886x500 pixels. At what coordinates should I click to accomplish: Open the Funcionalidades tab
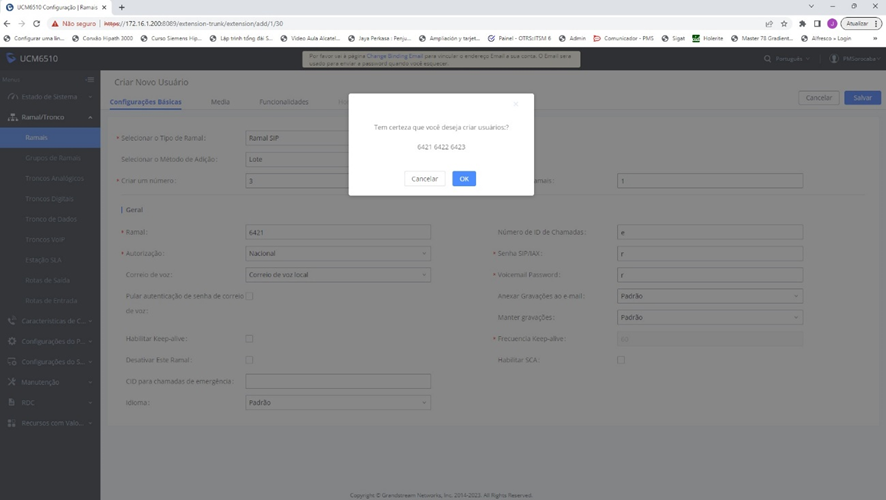point(284,102)
